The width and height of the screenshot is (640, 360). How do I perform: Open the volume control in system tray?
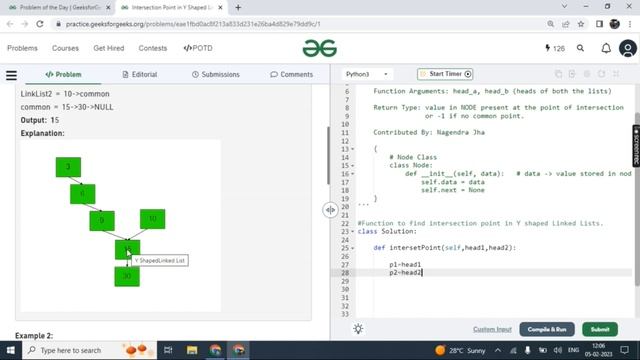(557, 350)
